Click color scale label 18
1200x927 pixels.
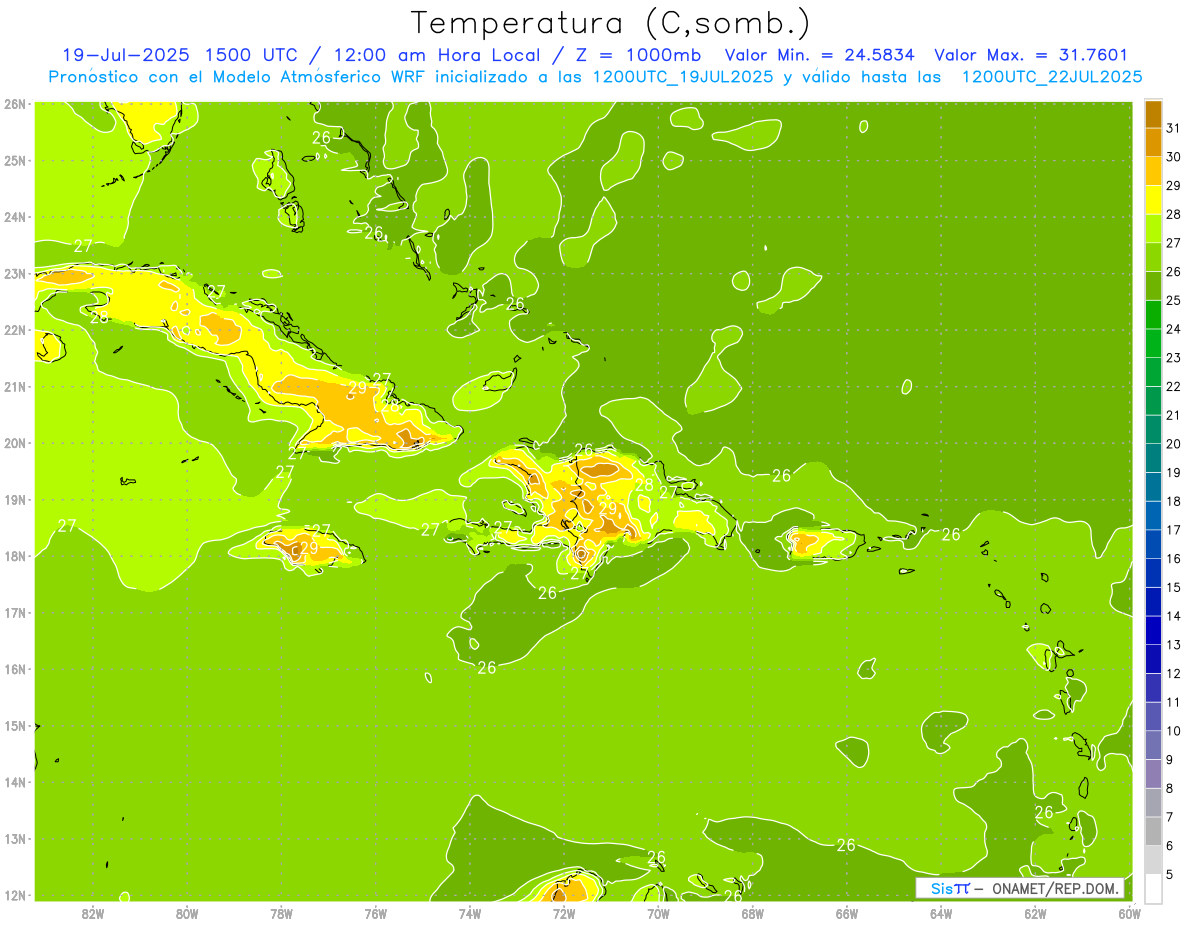(1174, 501)
